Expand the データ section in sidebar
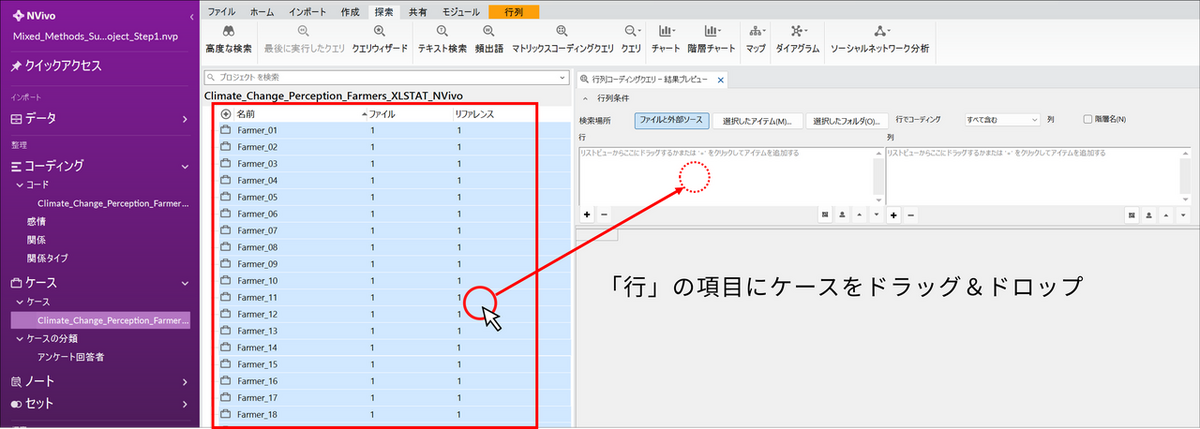 185,119
